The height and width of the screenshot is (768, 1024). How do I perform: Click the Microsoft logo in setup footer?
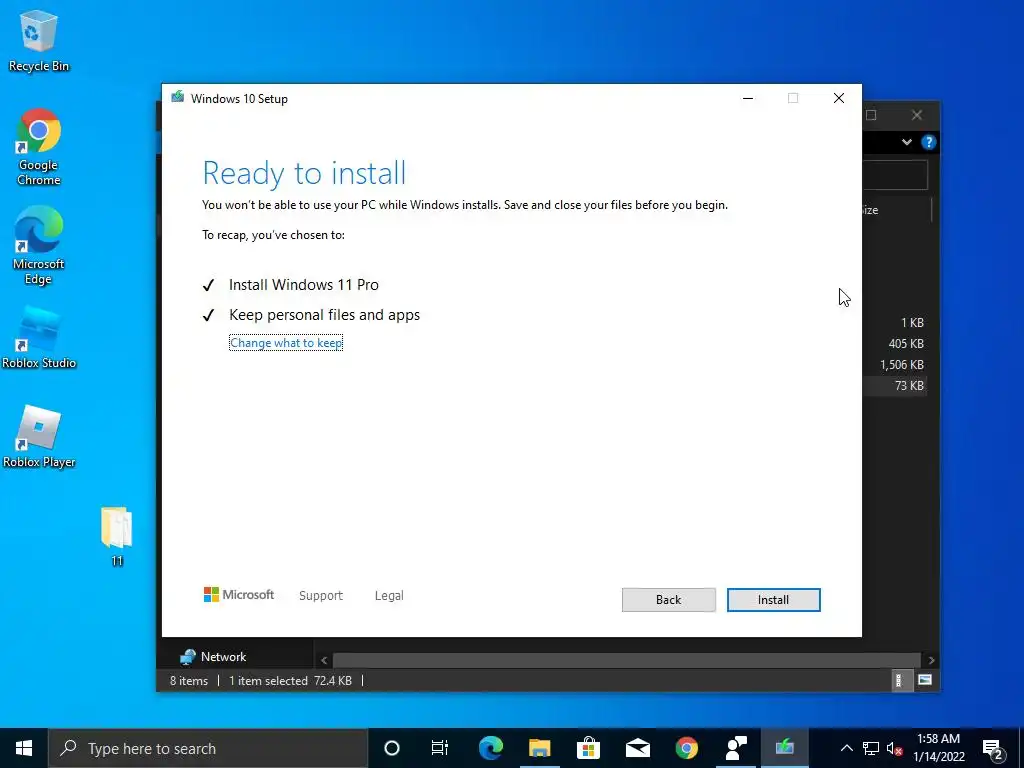[239, 595]
